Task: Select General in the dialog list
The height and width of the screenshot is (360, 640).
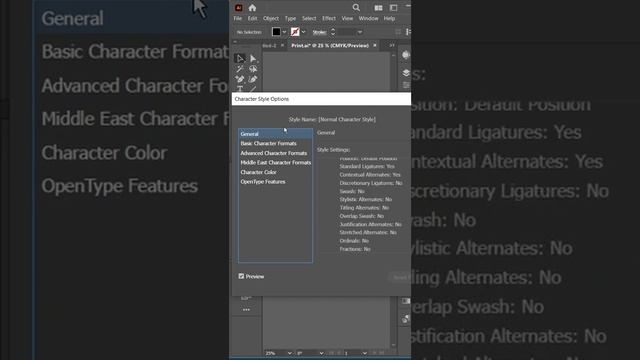Action: pyautogui.click(x=276, y=134)
